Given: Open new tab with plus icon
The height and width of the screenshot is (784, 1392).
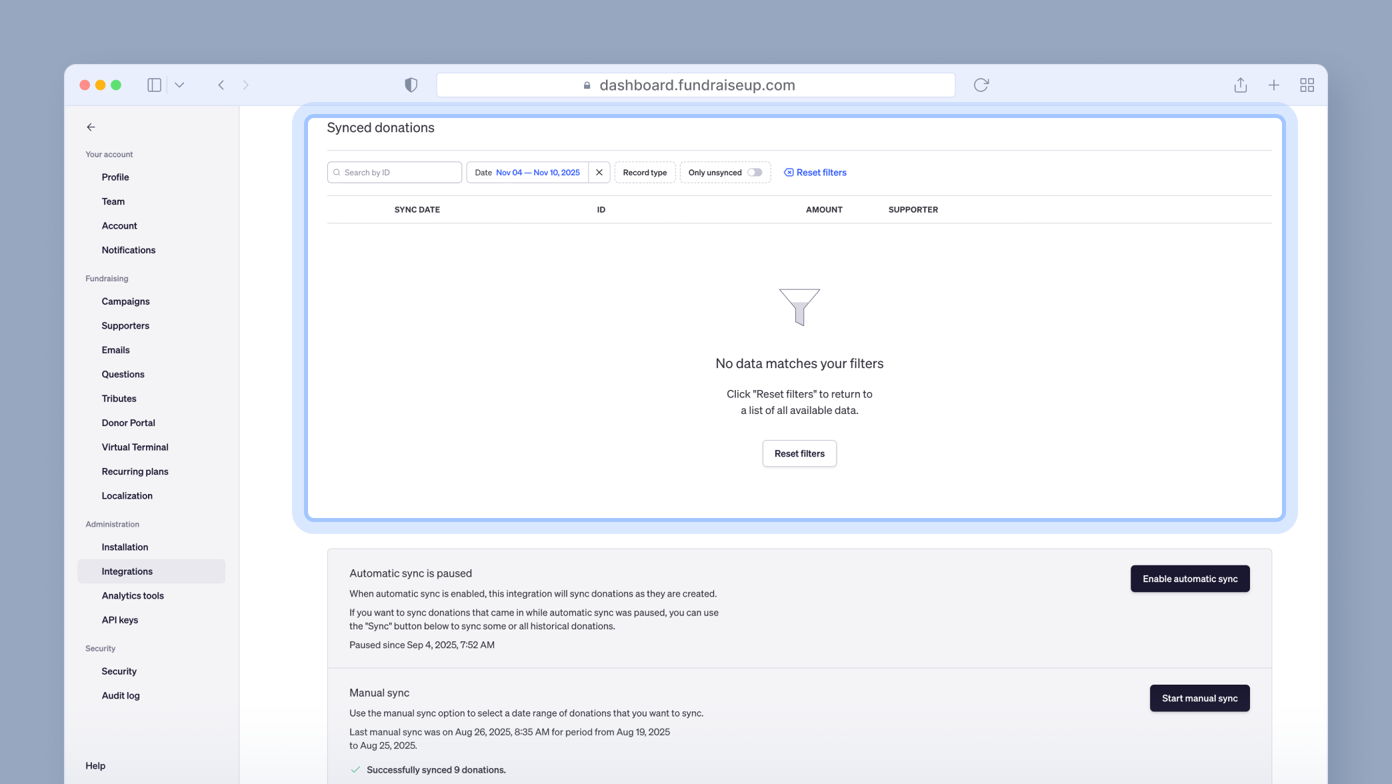Looking at the screenshot, I should [1273, 85].
